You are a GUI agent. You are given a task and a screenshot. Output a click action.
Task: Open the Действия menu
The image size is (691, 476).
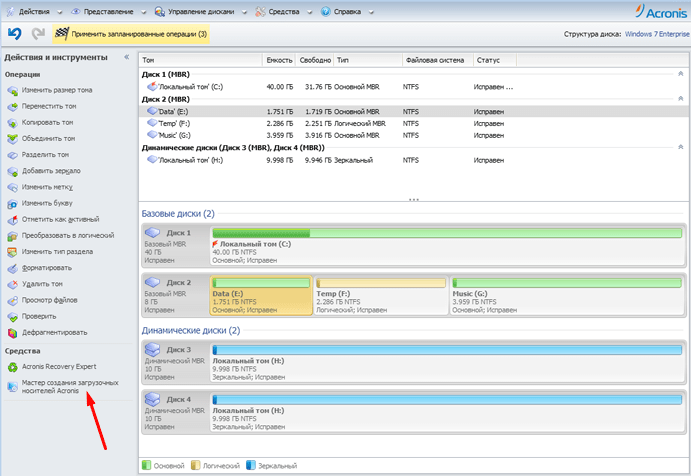(x=34, y=12)
